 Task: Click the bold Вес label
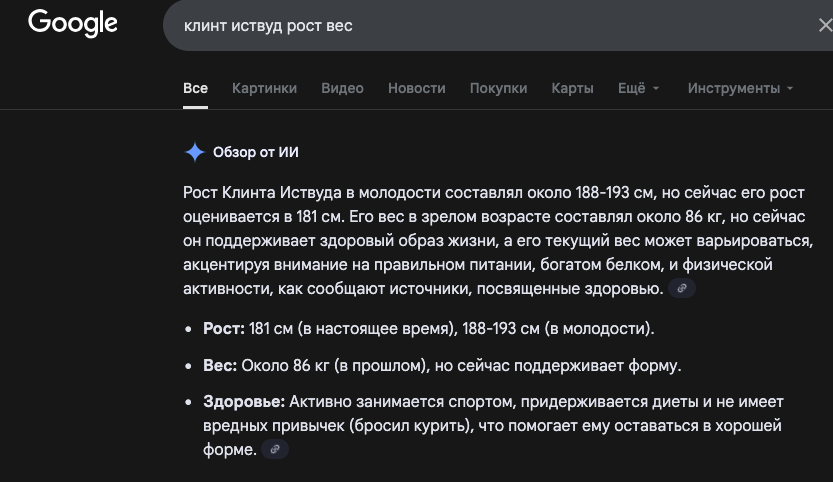click(x=220, y=365)
